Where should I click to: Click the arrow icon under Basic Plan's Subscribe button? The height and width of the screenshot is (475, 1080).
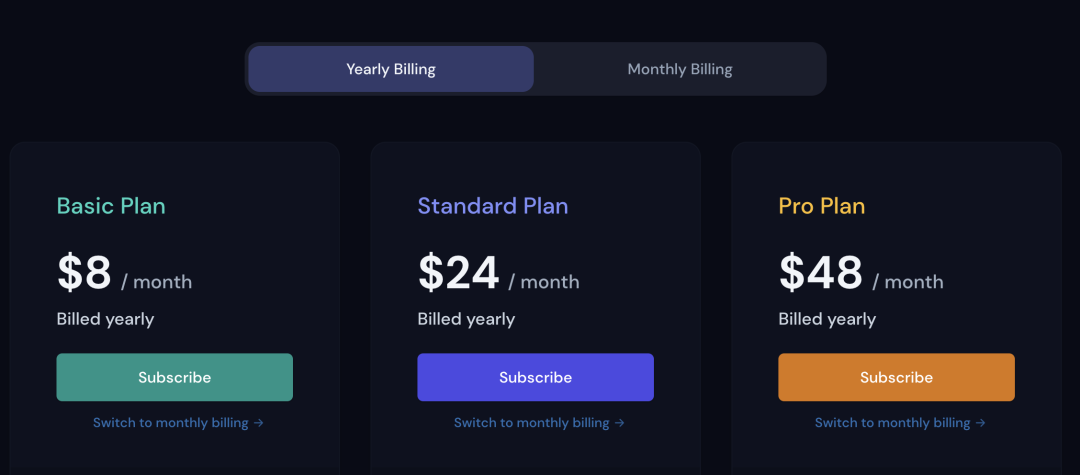[x=259, y=423]
